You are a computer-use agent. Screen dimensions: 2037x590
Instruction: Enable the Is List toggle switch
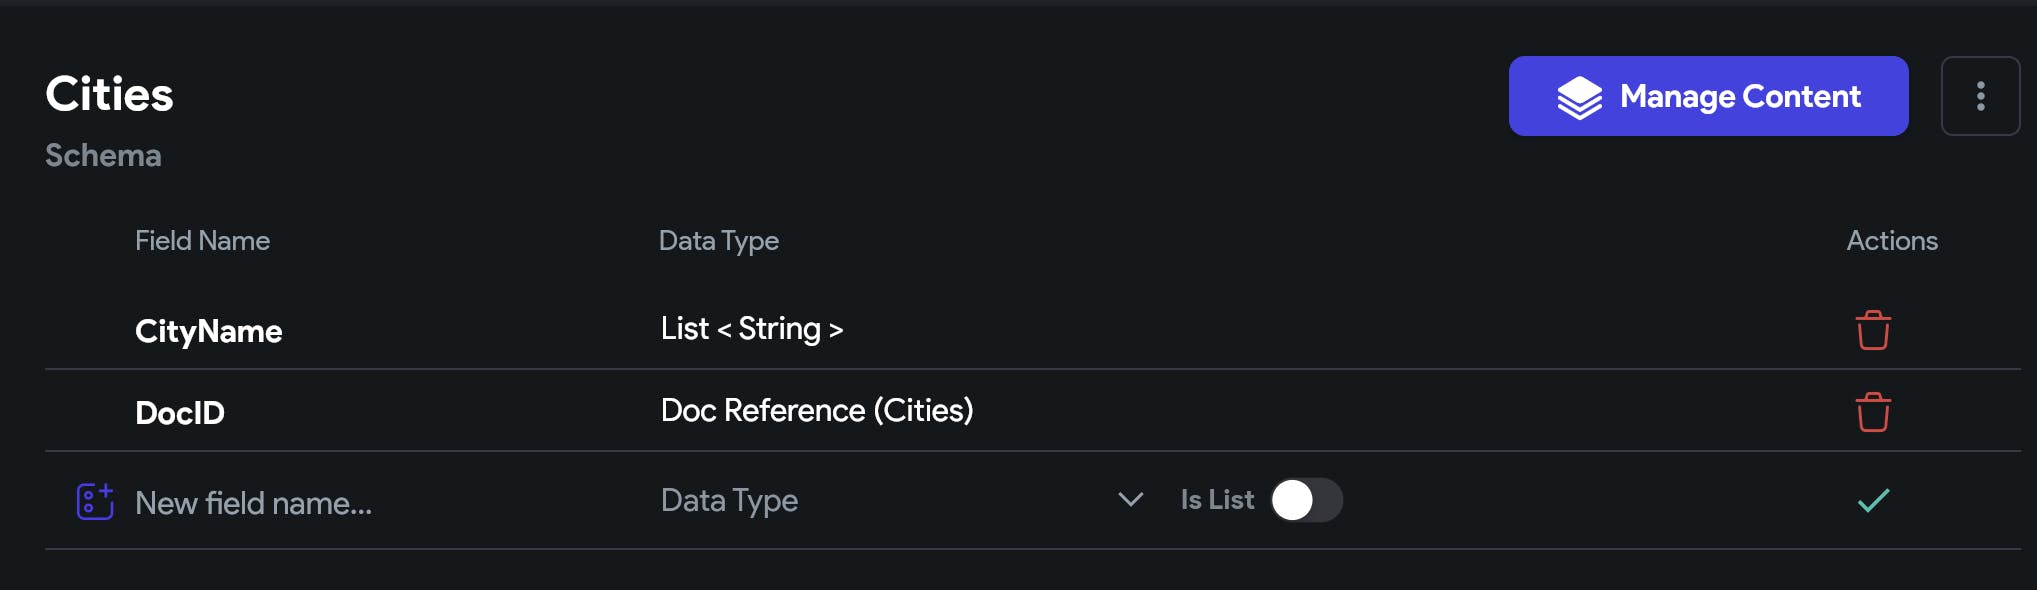pos(1305,500)
